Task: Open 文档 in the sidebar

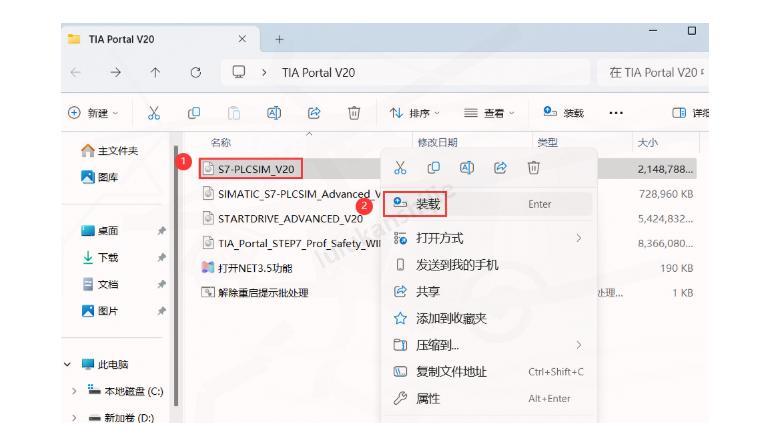Action: point(100,284)
